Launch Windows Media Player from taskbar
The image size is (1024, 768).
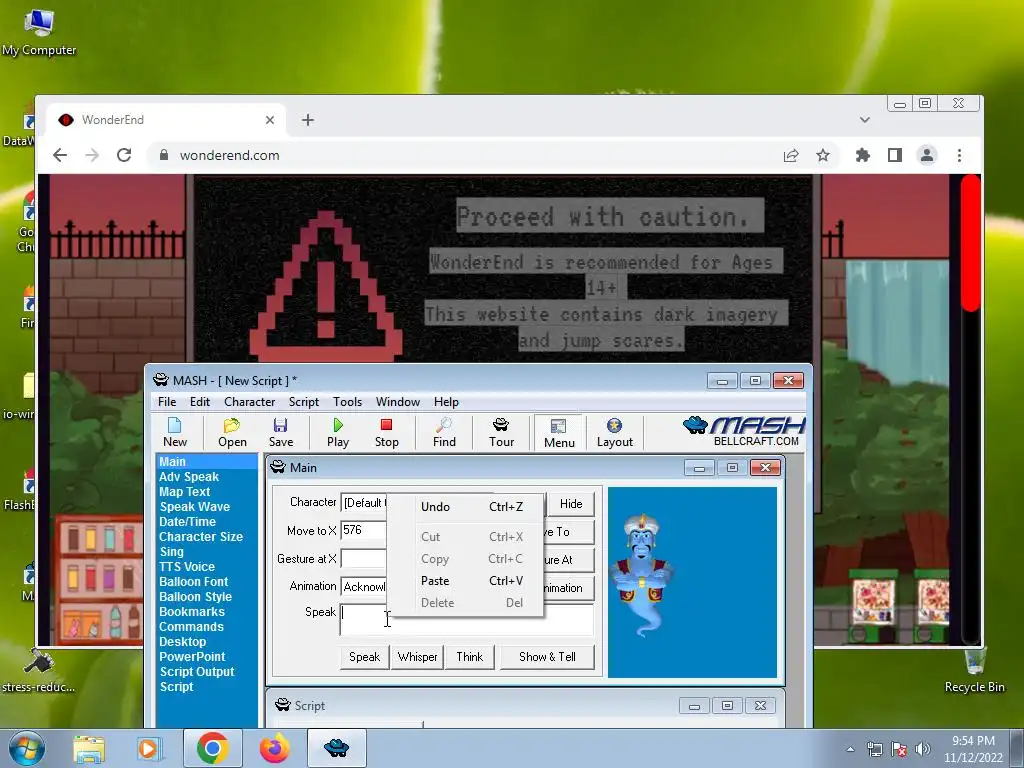(148, 748)
